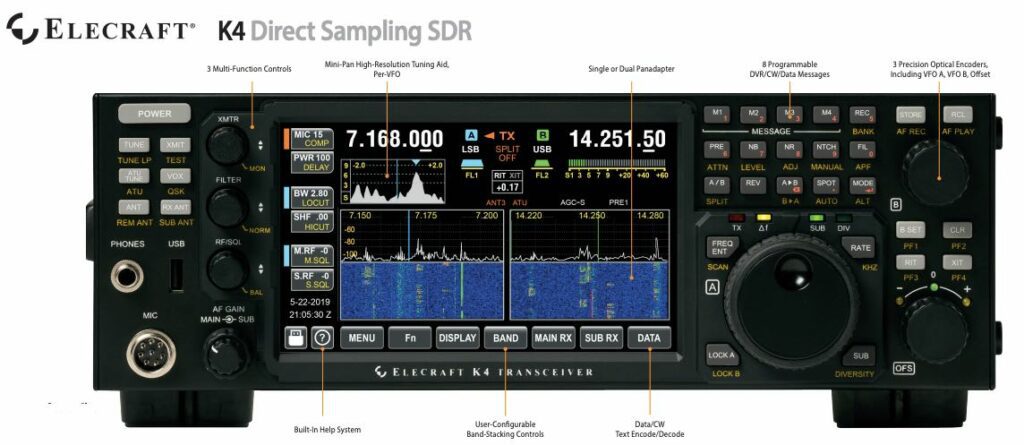Click the AF GAIN main/sub knob
Image resolution: width=1024 pixels, height=445 pixels.
[x=227, y=353]
